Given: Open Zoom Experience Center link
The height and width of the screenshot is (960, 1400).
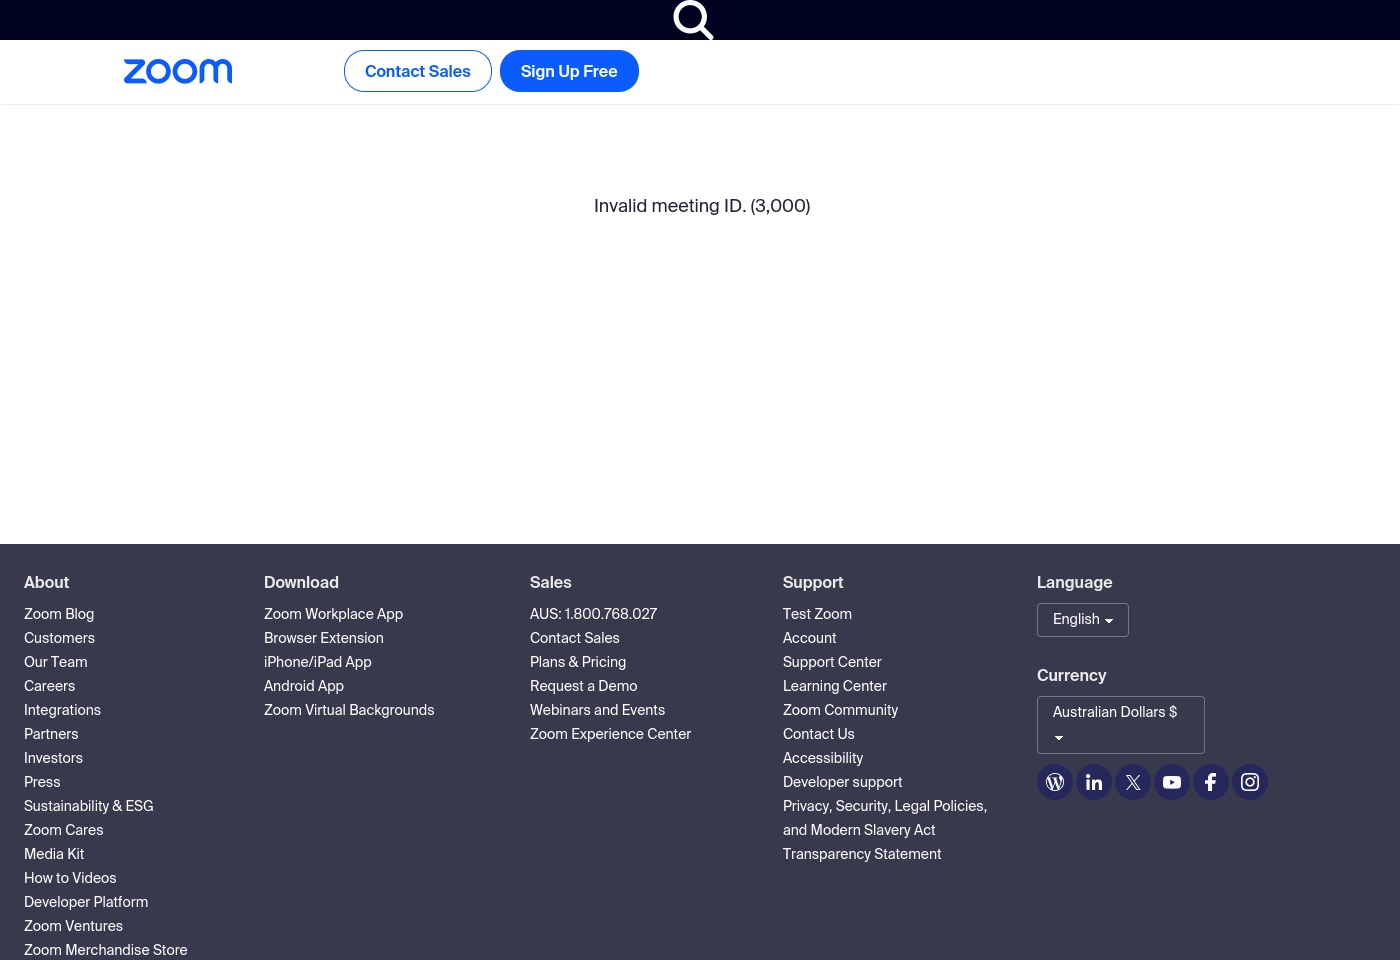Looking at the screenshot, I should [x=610, y=734].
